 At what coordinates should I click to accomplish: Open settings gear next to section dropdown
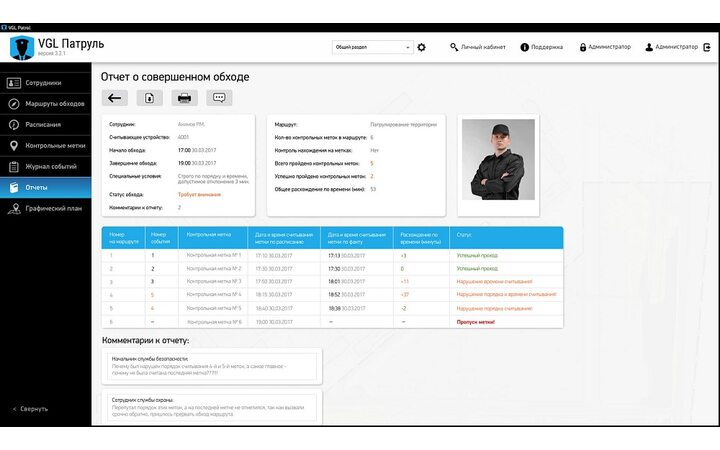[x=421, y=47]
